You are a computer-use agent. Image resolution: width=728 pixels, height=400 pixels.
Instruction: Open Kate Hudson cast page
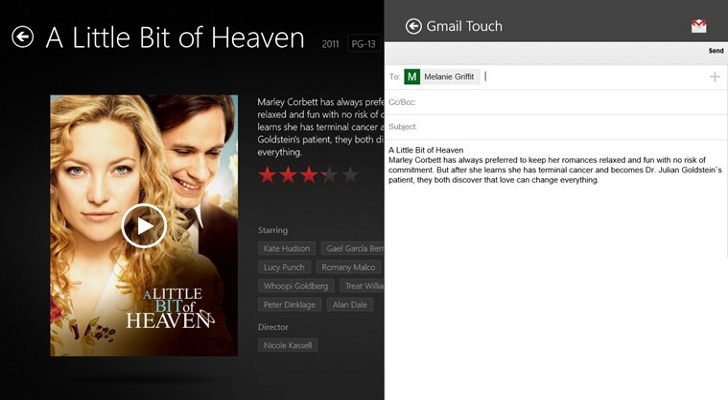[287, 248]
